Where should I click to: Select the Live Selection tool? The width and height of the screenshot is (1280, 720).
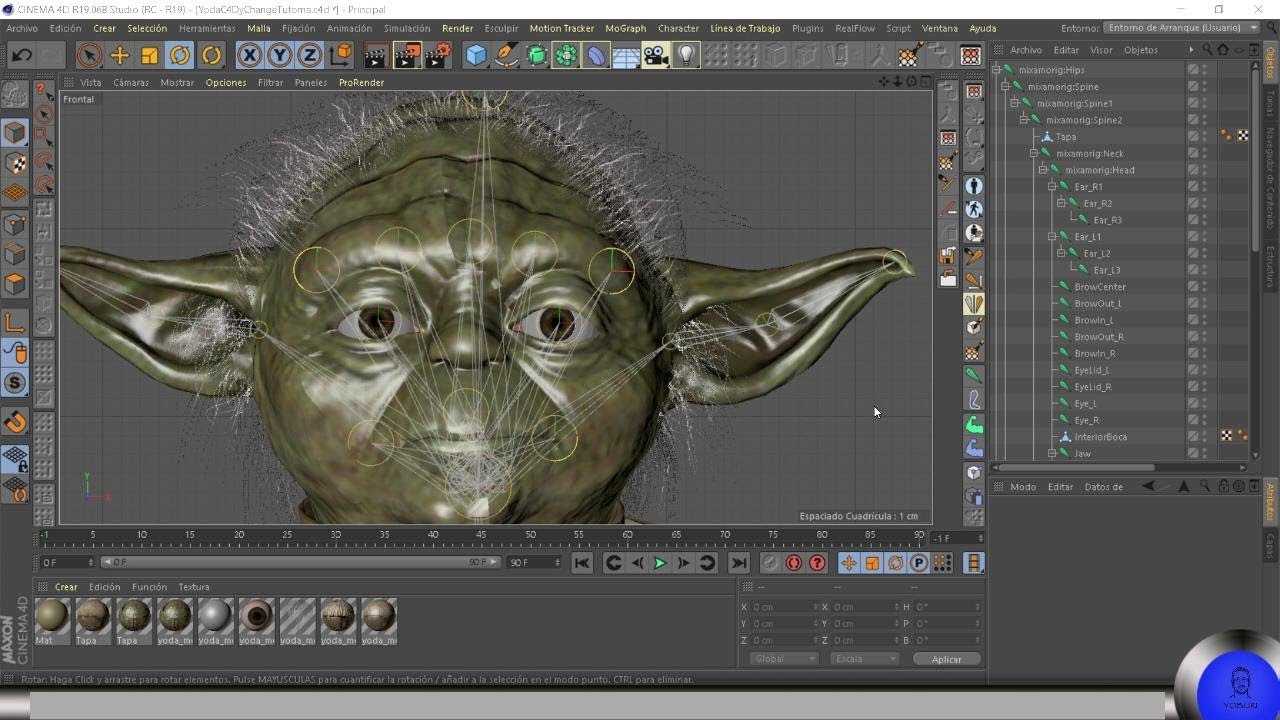89,55
